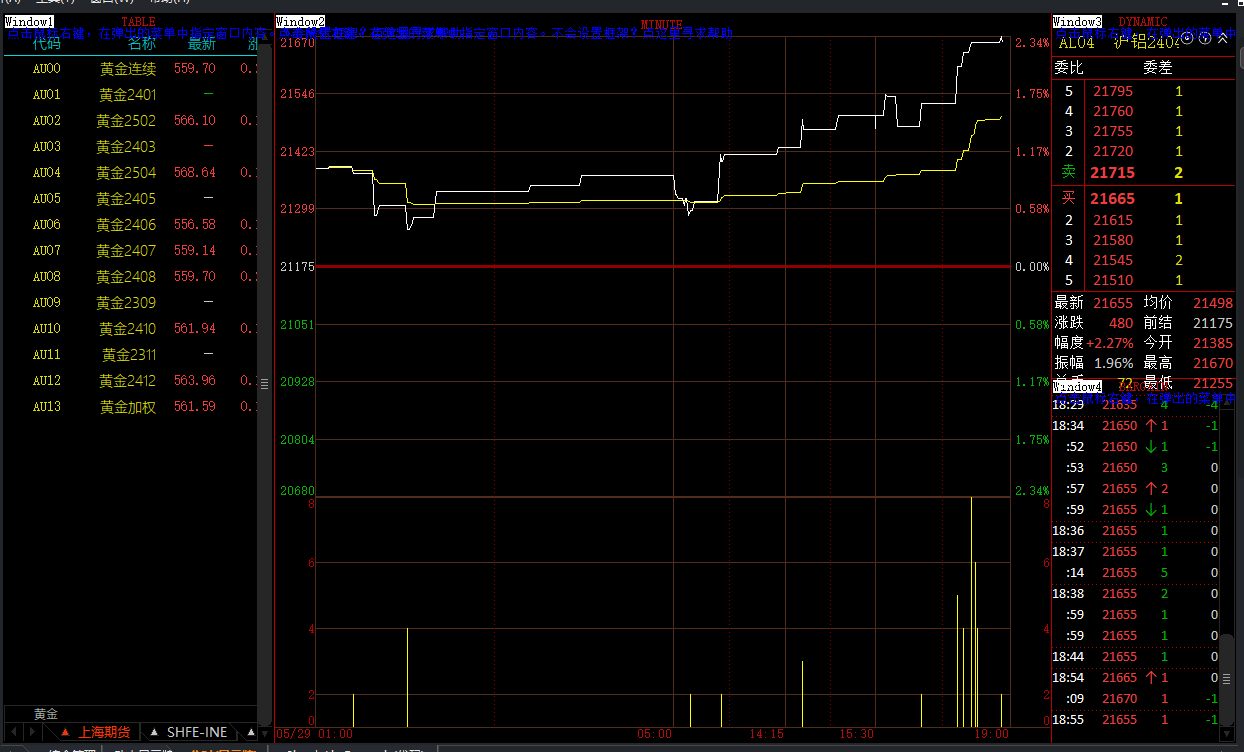Select the AU12 黄金2412 row
The width and height of the screenshot is (1244, 752).
tap(130, 380)
